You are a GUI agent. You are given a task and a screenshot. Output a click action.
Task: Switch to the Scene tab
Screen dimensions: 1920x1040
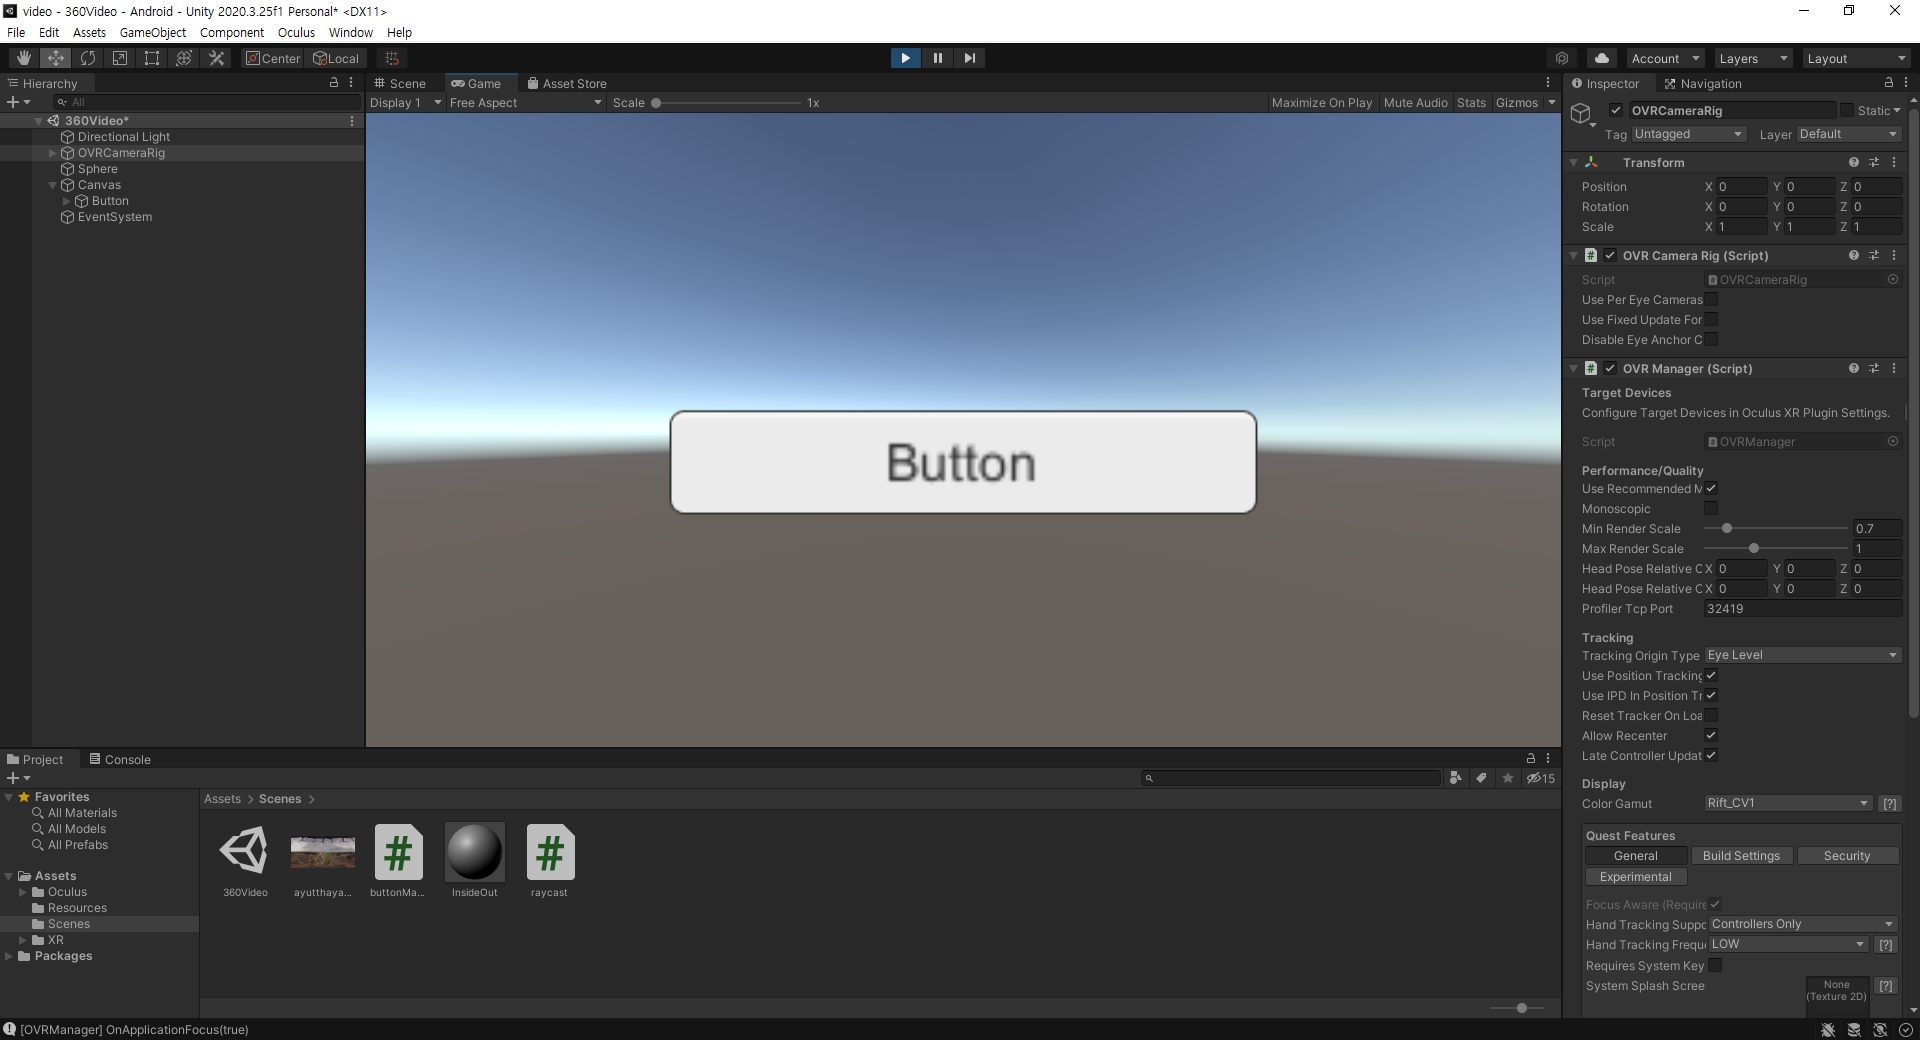400,83
